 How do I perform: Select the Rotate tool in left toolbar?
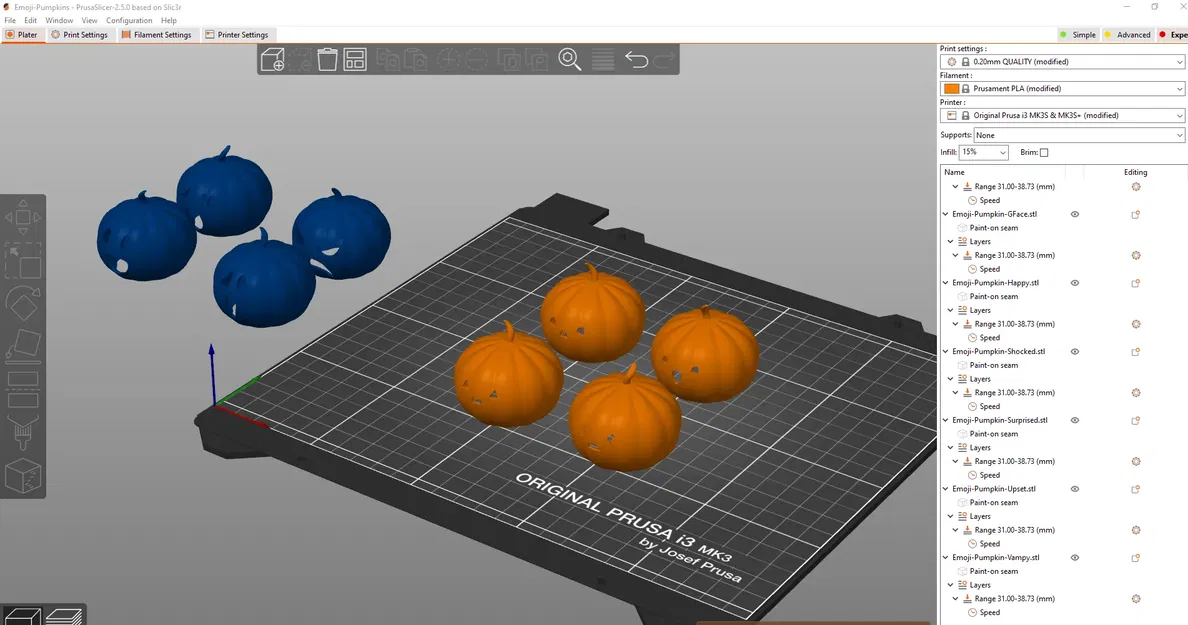pos(23,304)
